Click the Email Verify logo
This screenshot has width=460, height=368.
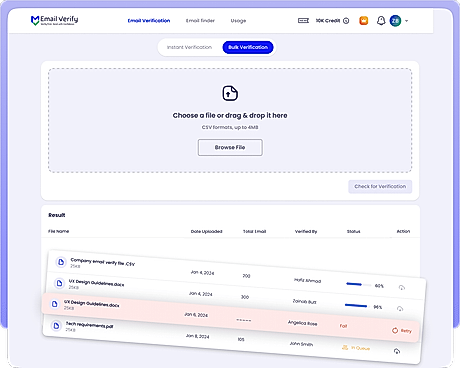click(54, 20)
